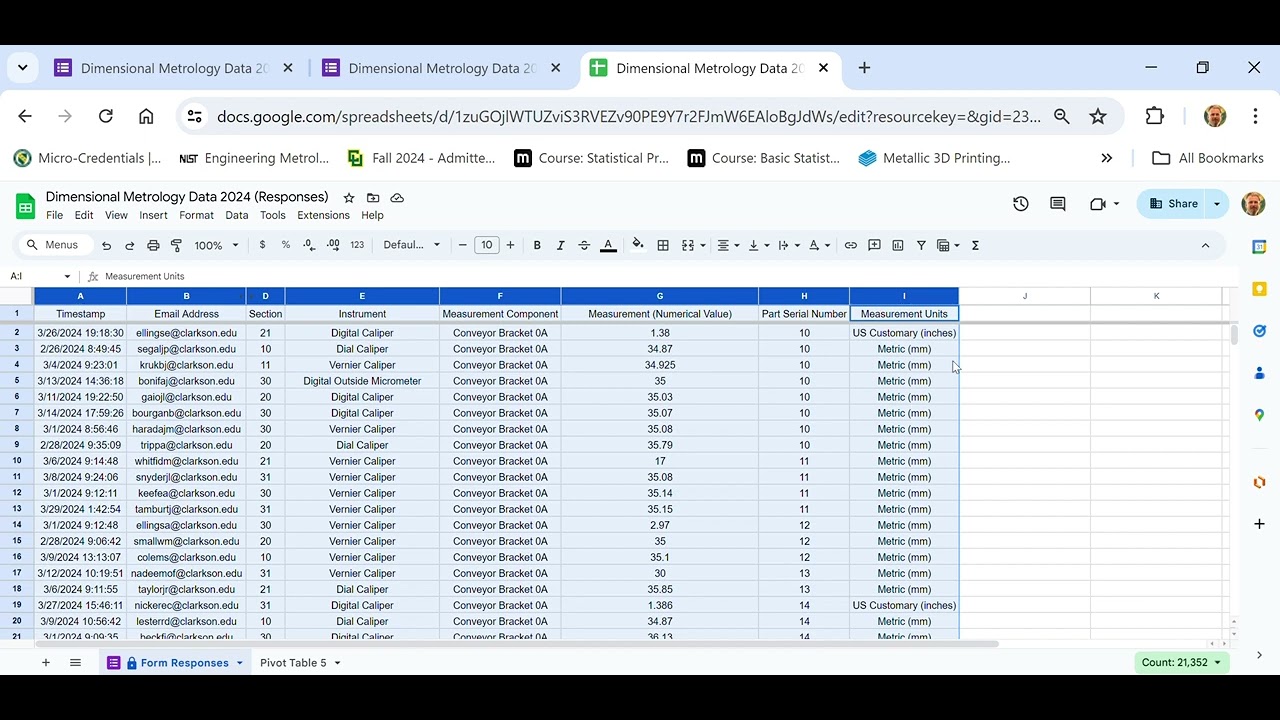Image resolution: width=1280 pixels, height=720 pixels.
Task: Open Engineering Metrol... bookmark
Action: coord(254,158)
